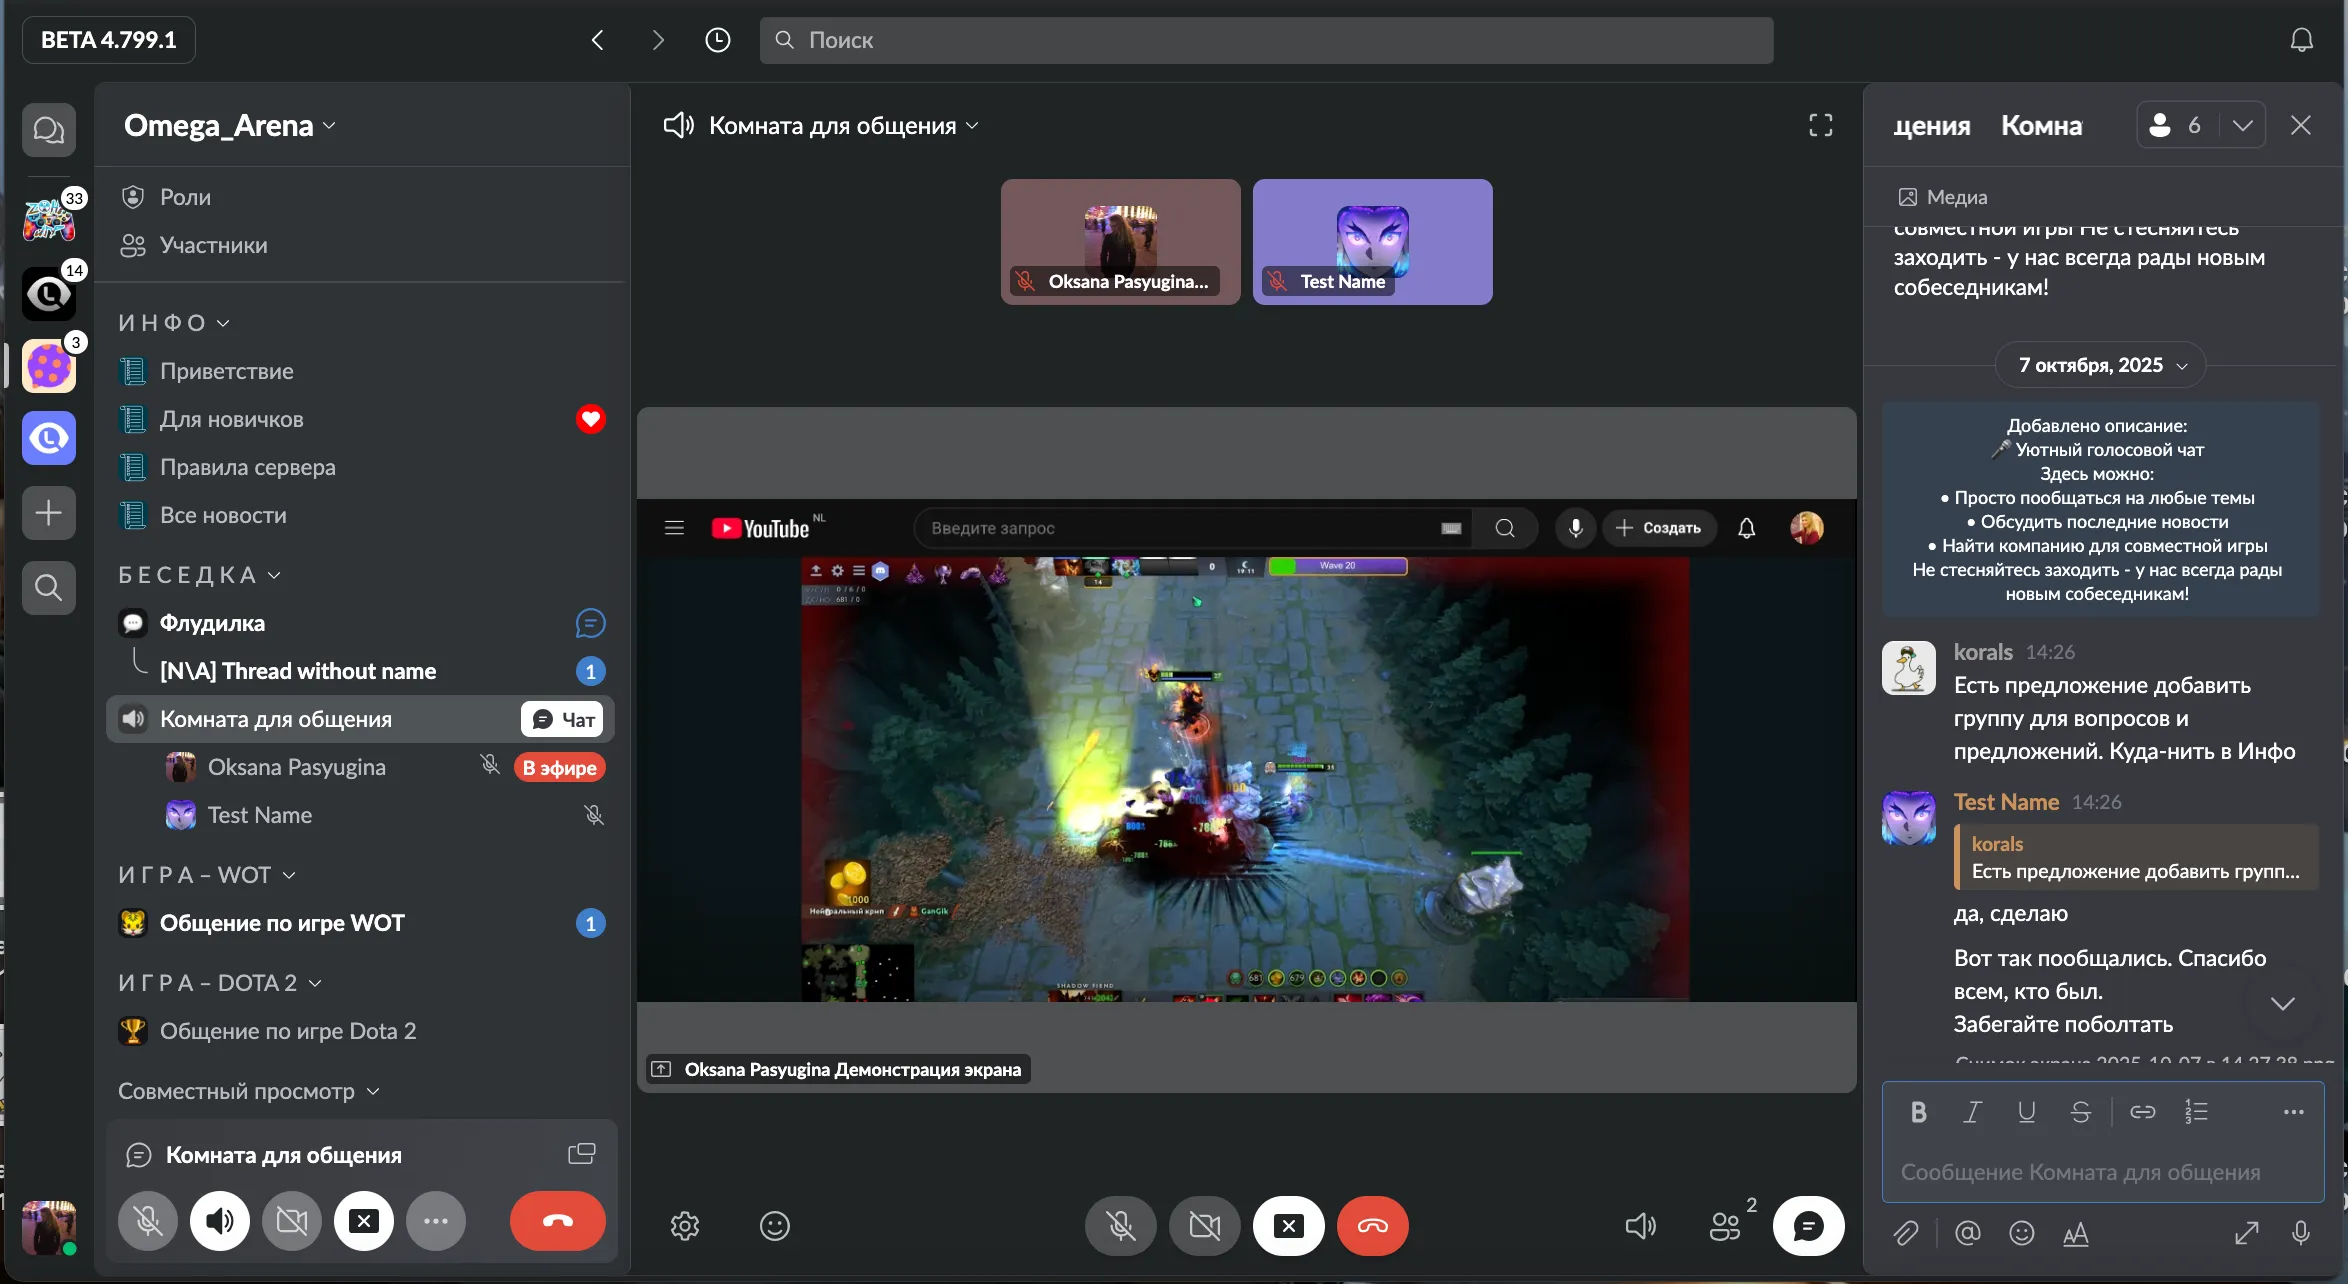This screenshot has height=1284, width=2348.
Task: Click the attach file paperclip icon
Action: tap(1906, 1233)
